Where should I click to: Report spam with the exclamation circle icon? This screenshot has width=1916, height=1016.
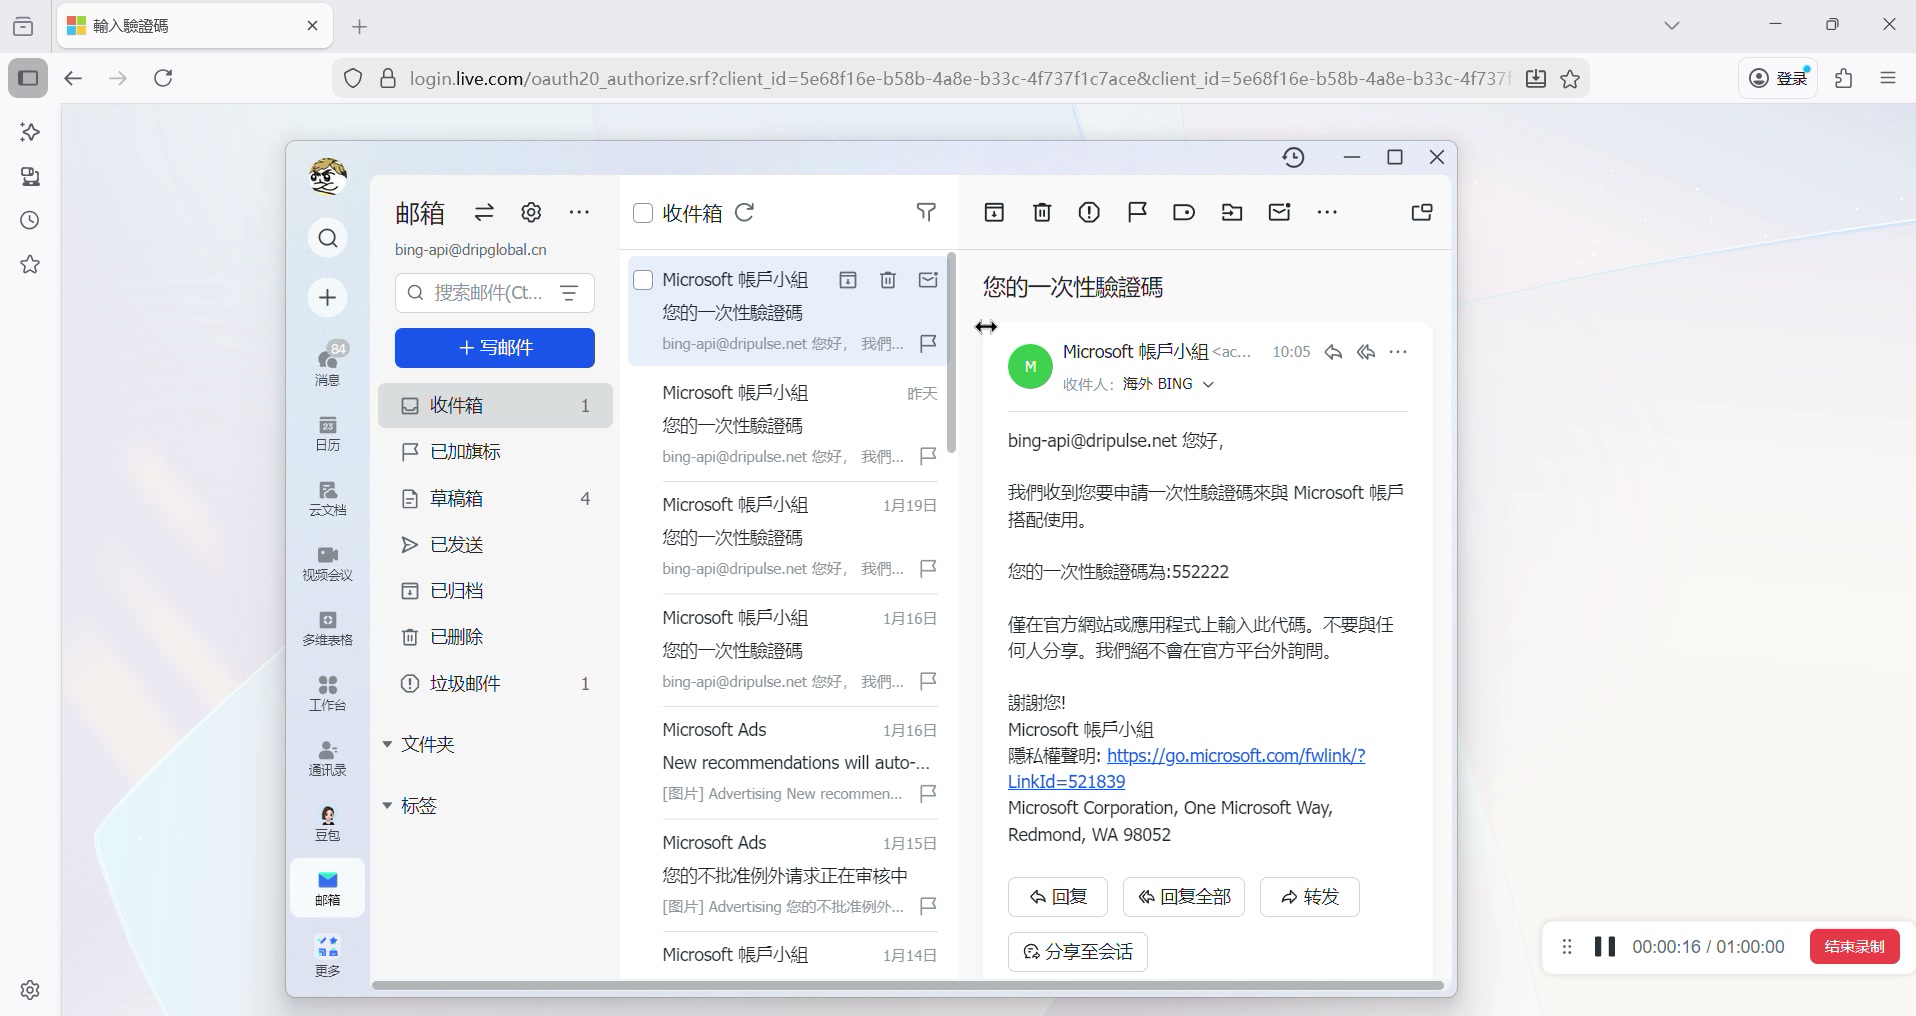[1089, 212]
